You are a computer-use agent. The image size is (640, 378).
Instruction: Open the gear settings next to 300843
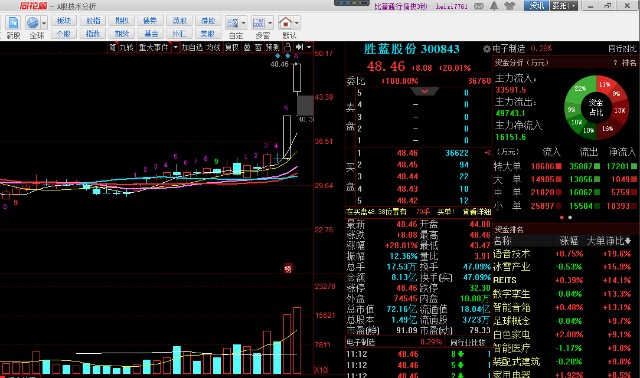487,49
